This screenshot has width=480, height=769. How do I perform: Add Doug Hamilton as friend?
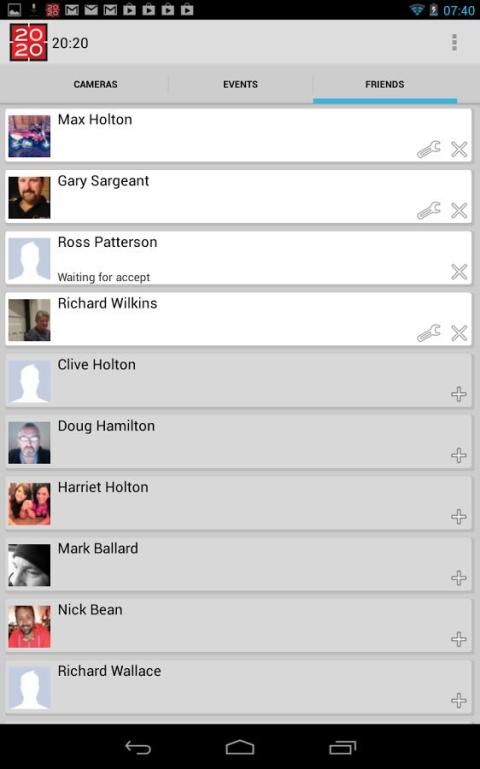[458, 455]
